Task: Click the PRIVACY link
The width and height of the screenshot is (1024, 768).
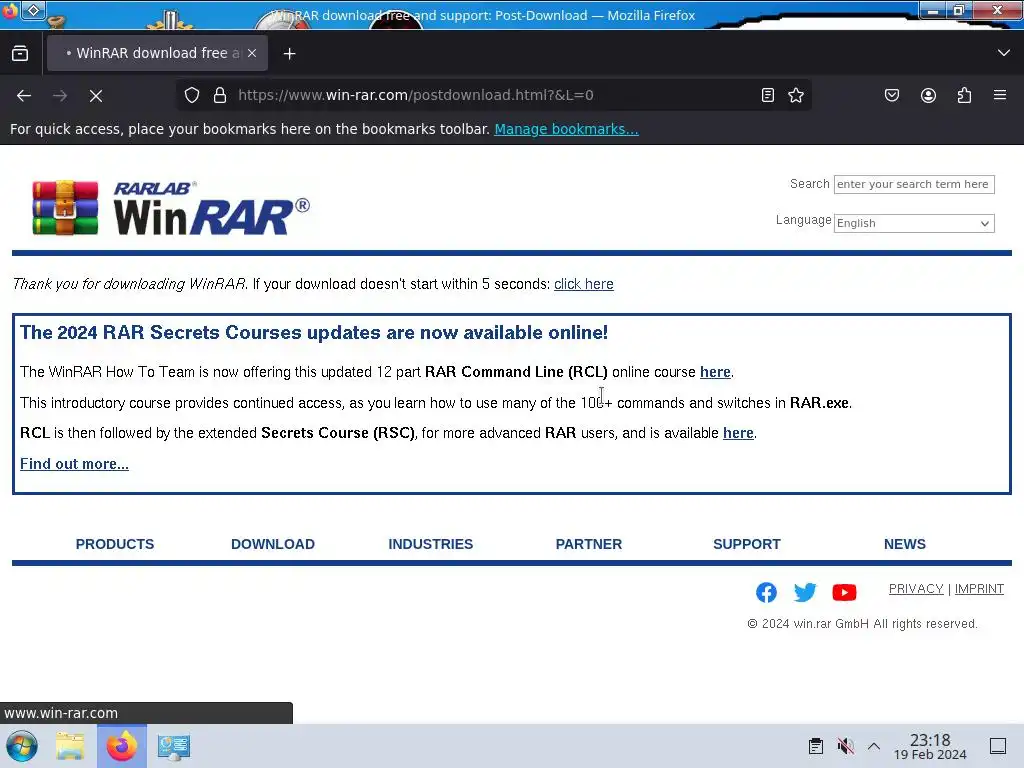Action: 916,589
